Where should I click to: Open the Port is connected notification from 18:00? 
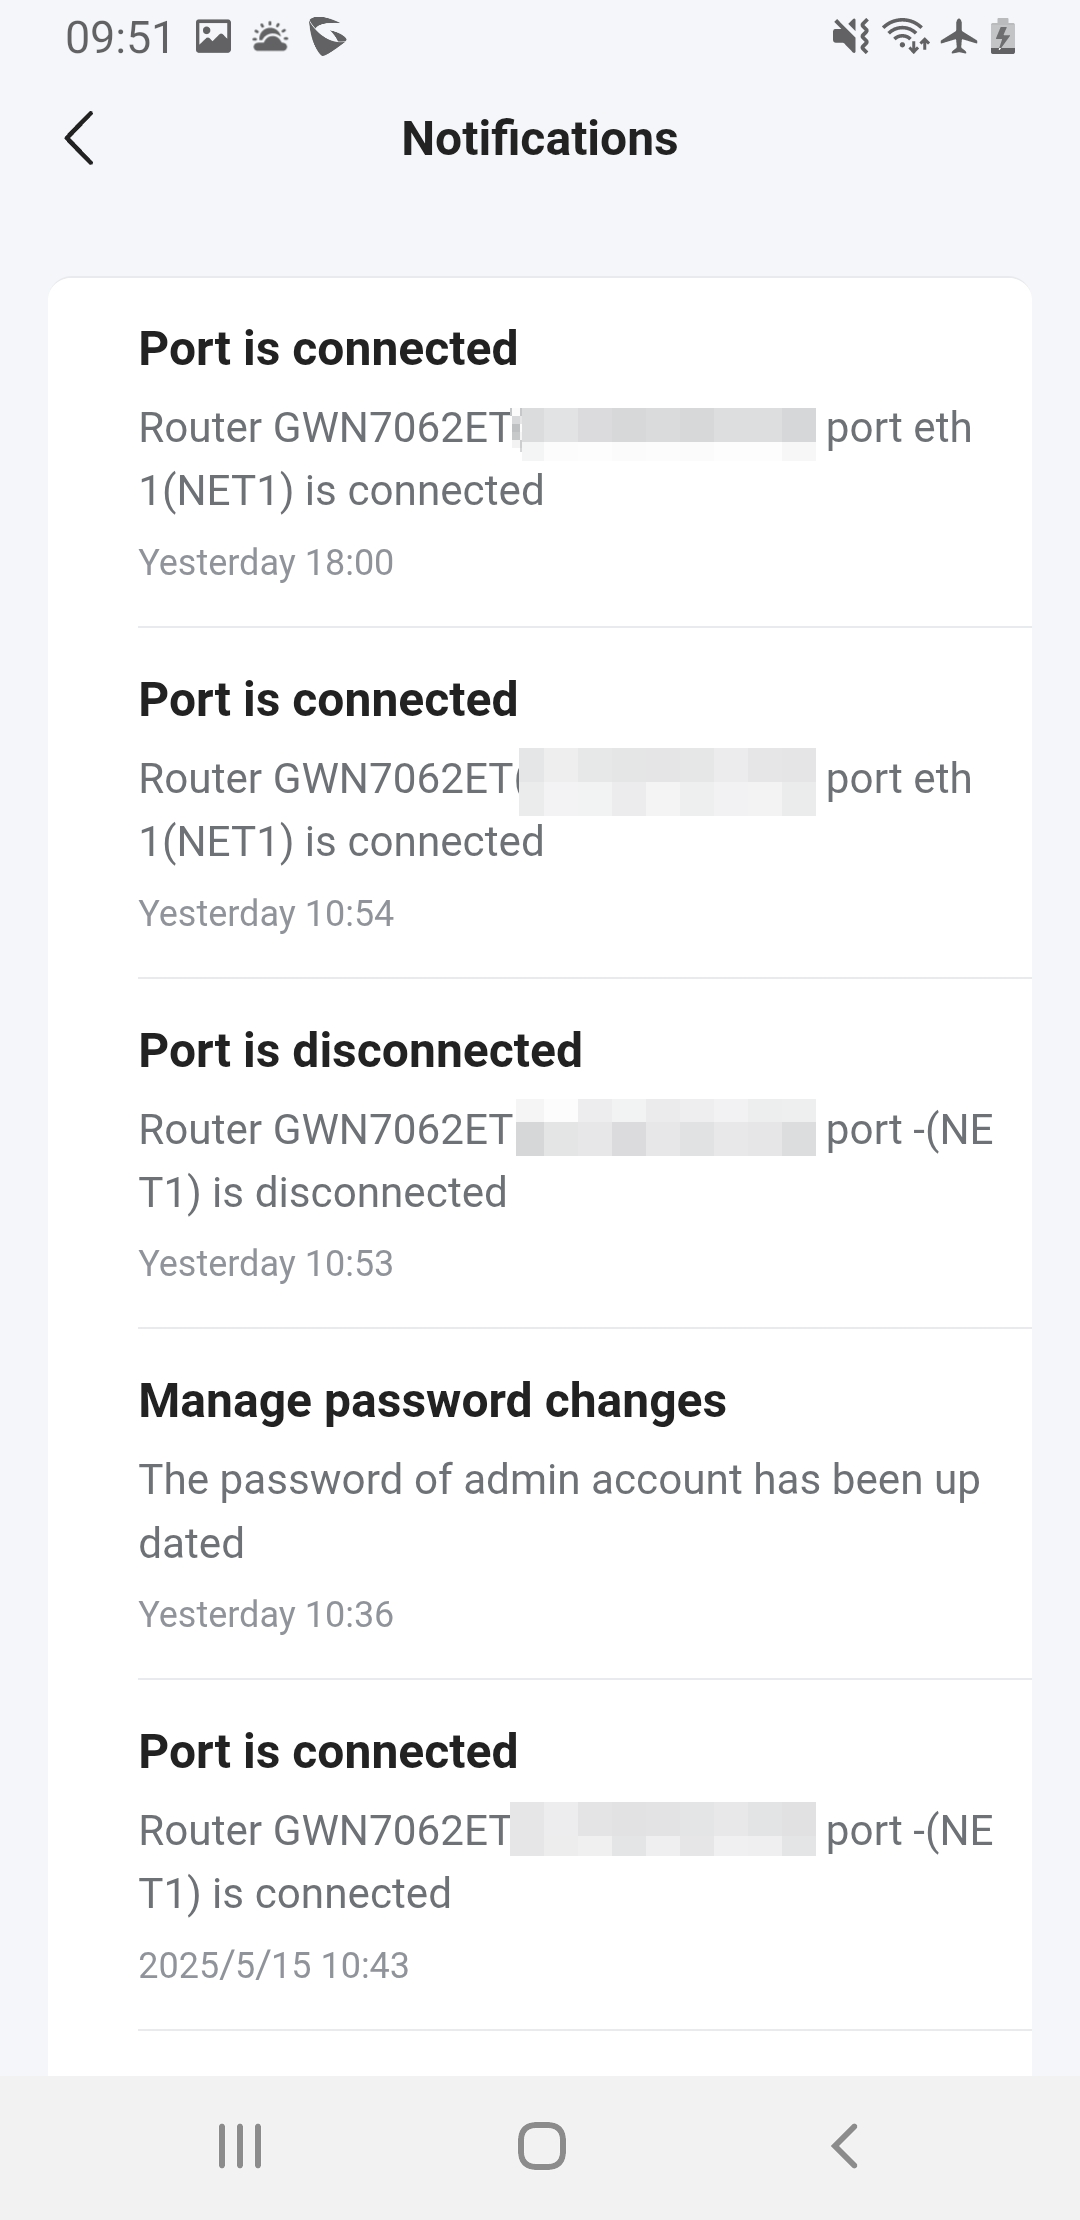point(540,452)
